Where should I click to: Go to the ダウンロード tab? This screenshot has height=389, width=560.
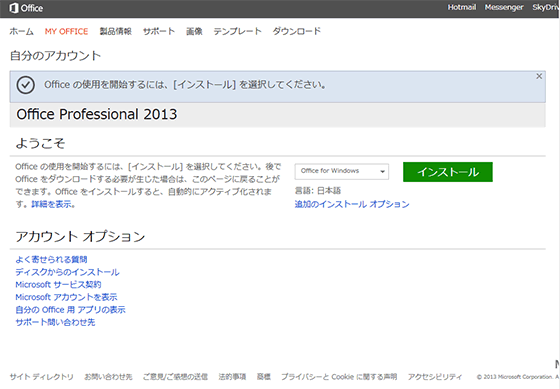click(x=297, y=31)
